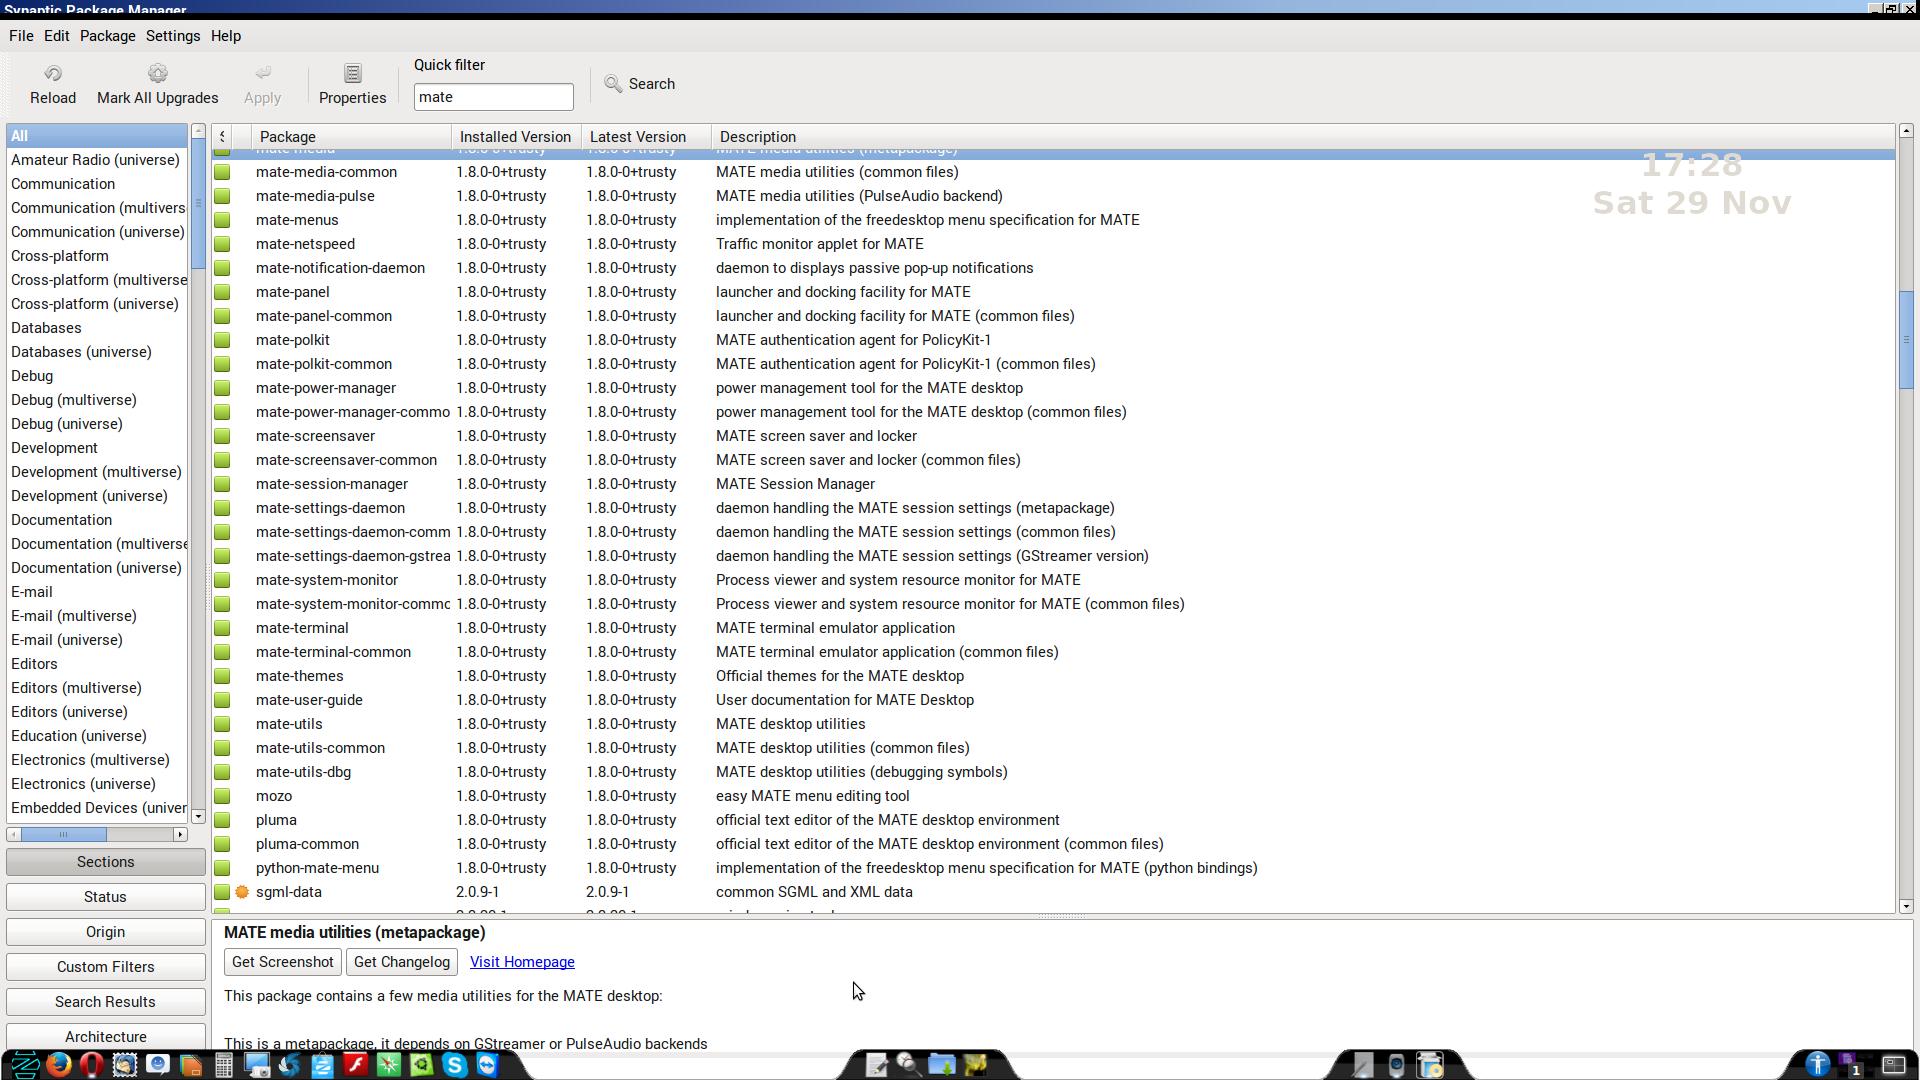This screenshot has height=1080, width=1920.
Task: Toggle installed state of pluma package
Action: [x=222, y=819]
